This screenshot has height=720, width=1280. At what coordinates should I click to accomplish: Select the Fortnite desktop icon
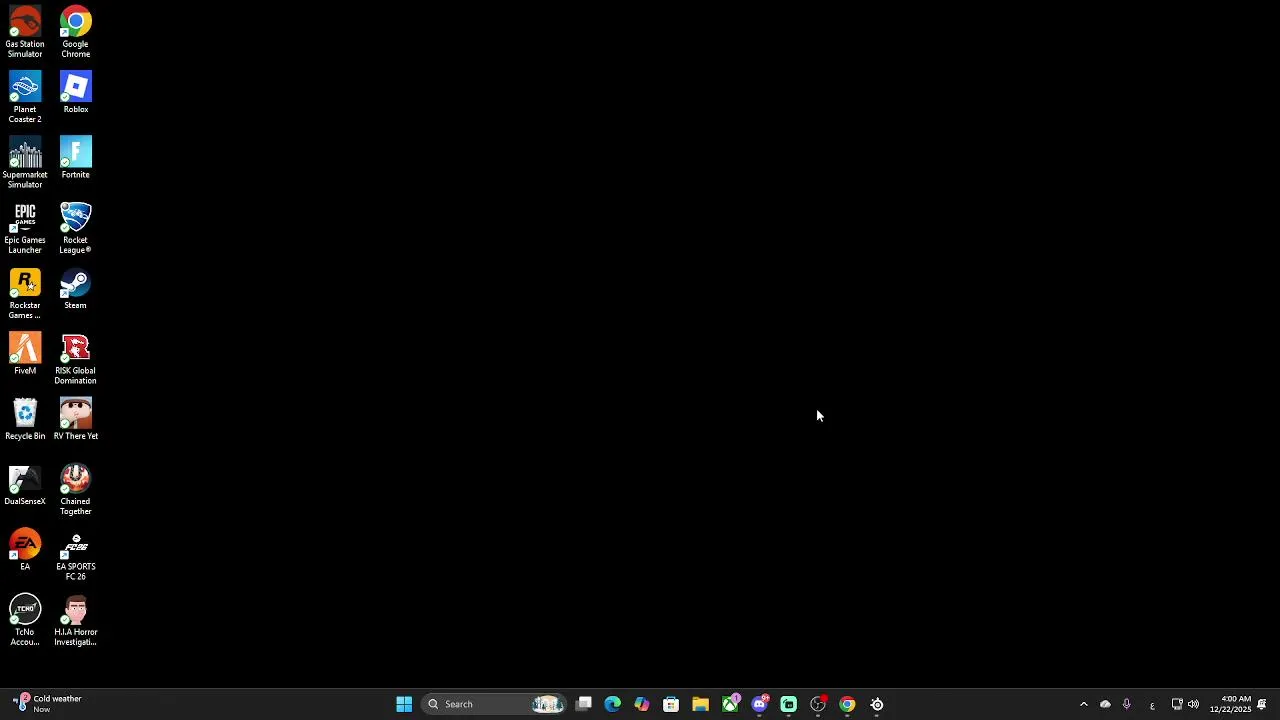point(75,158)
